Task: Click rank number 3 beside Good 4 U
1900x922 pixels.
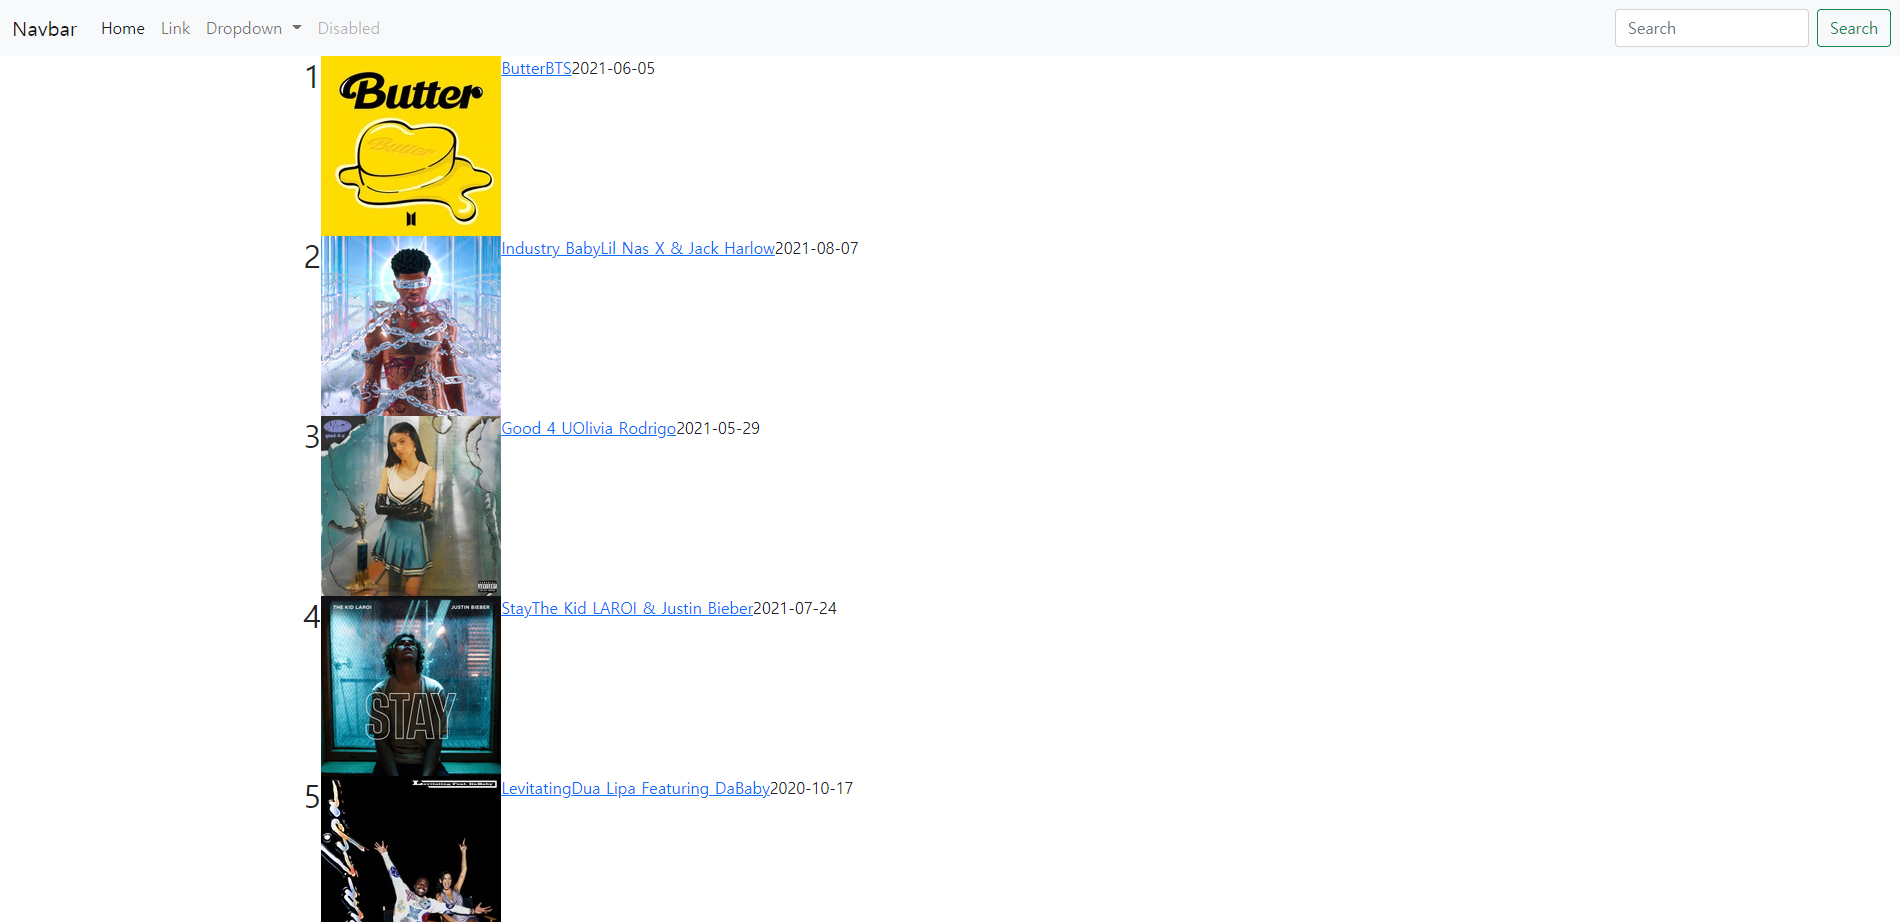Action: coord(312,437)
